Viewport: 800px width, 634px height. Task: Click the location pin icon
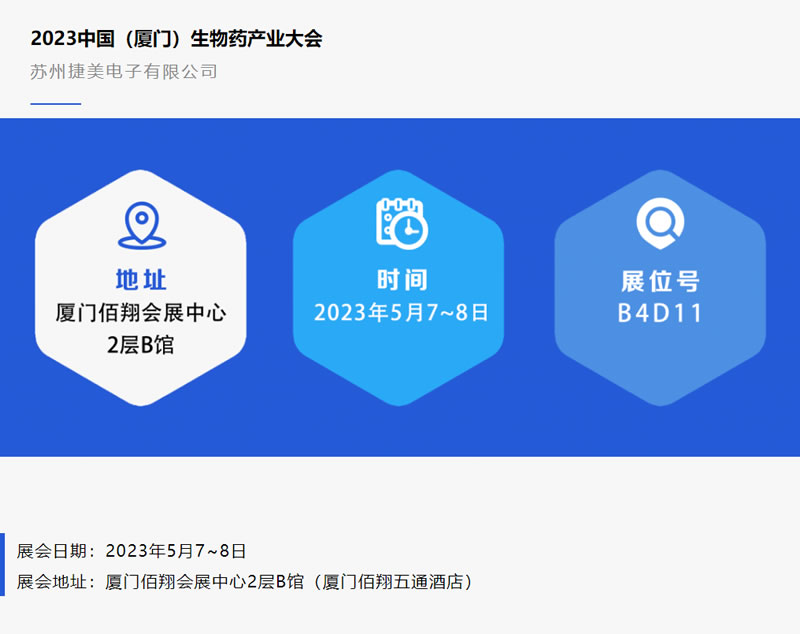[141, 225]
